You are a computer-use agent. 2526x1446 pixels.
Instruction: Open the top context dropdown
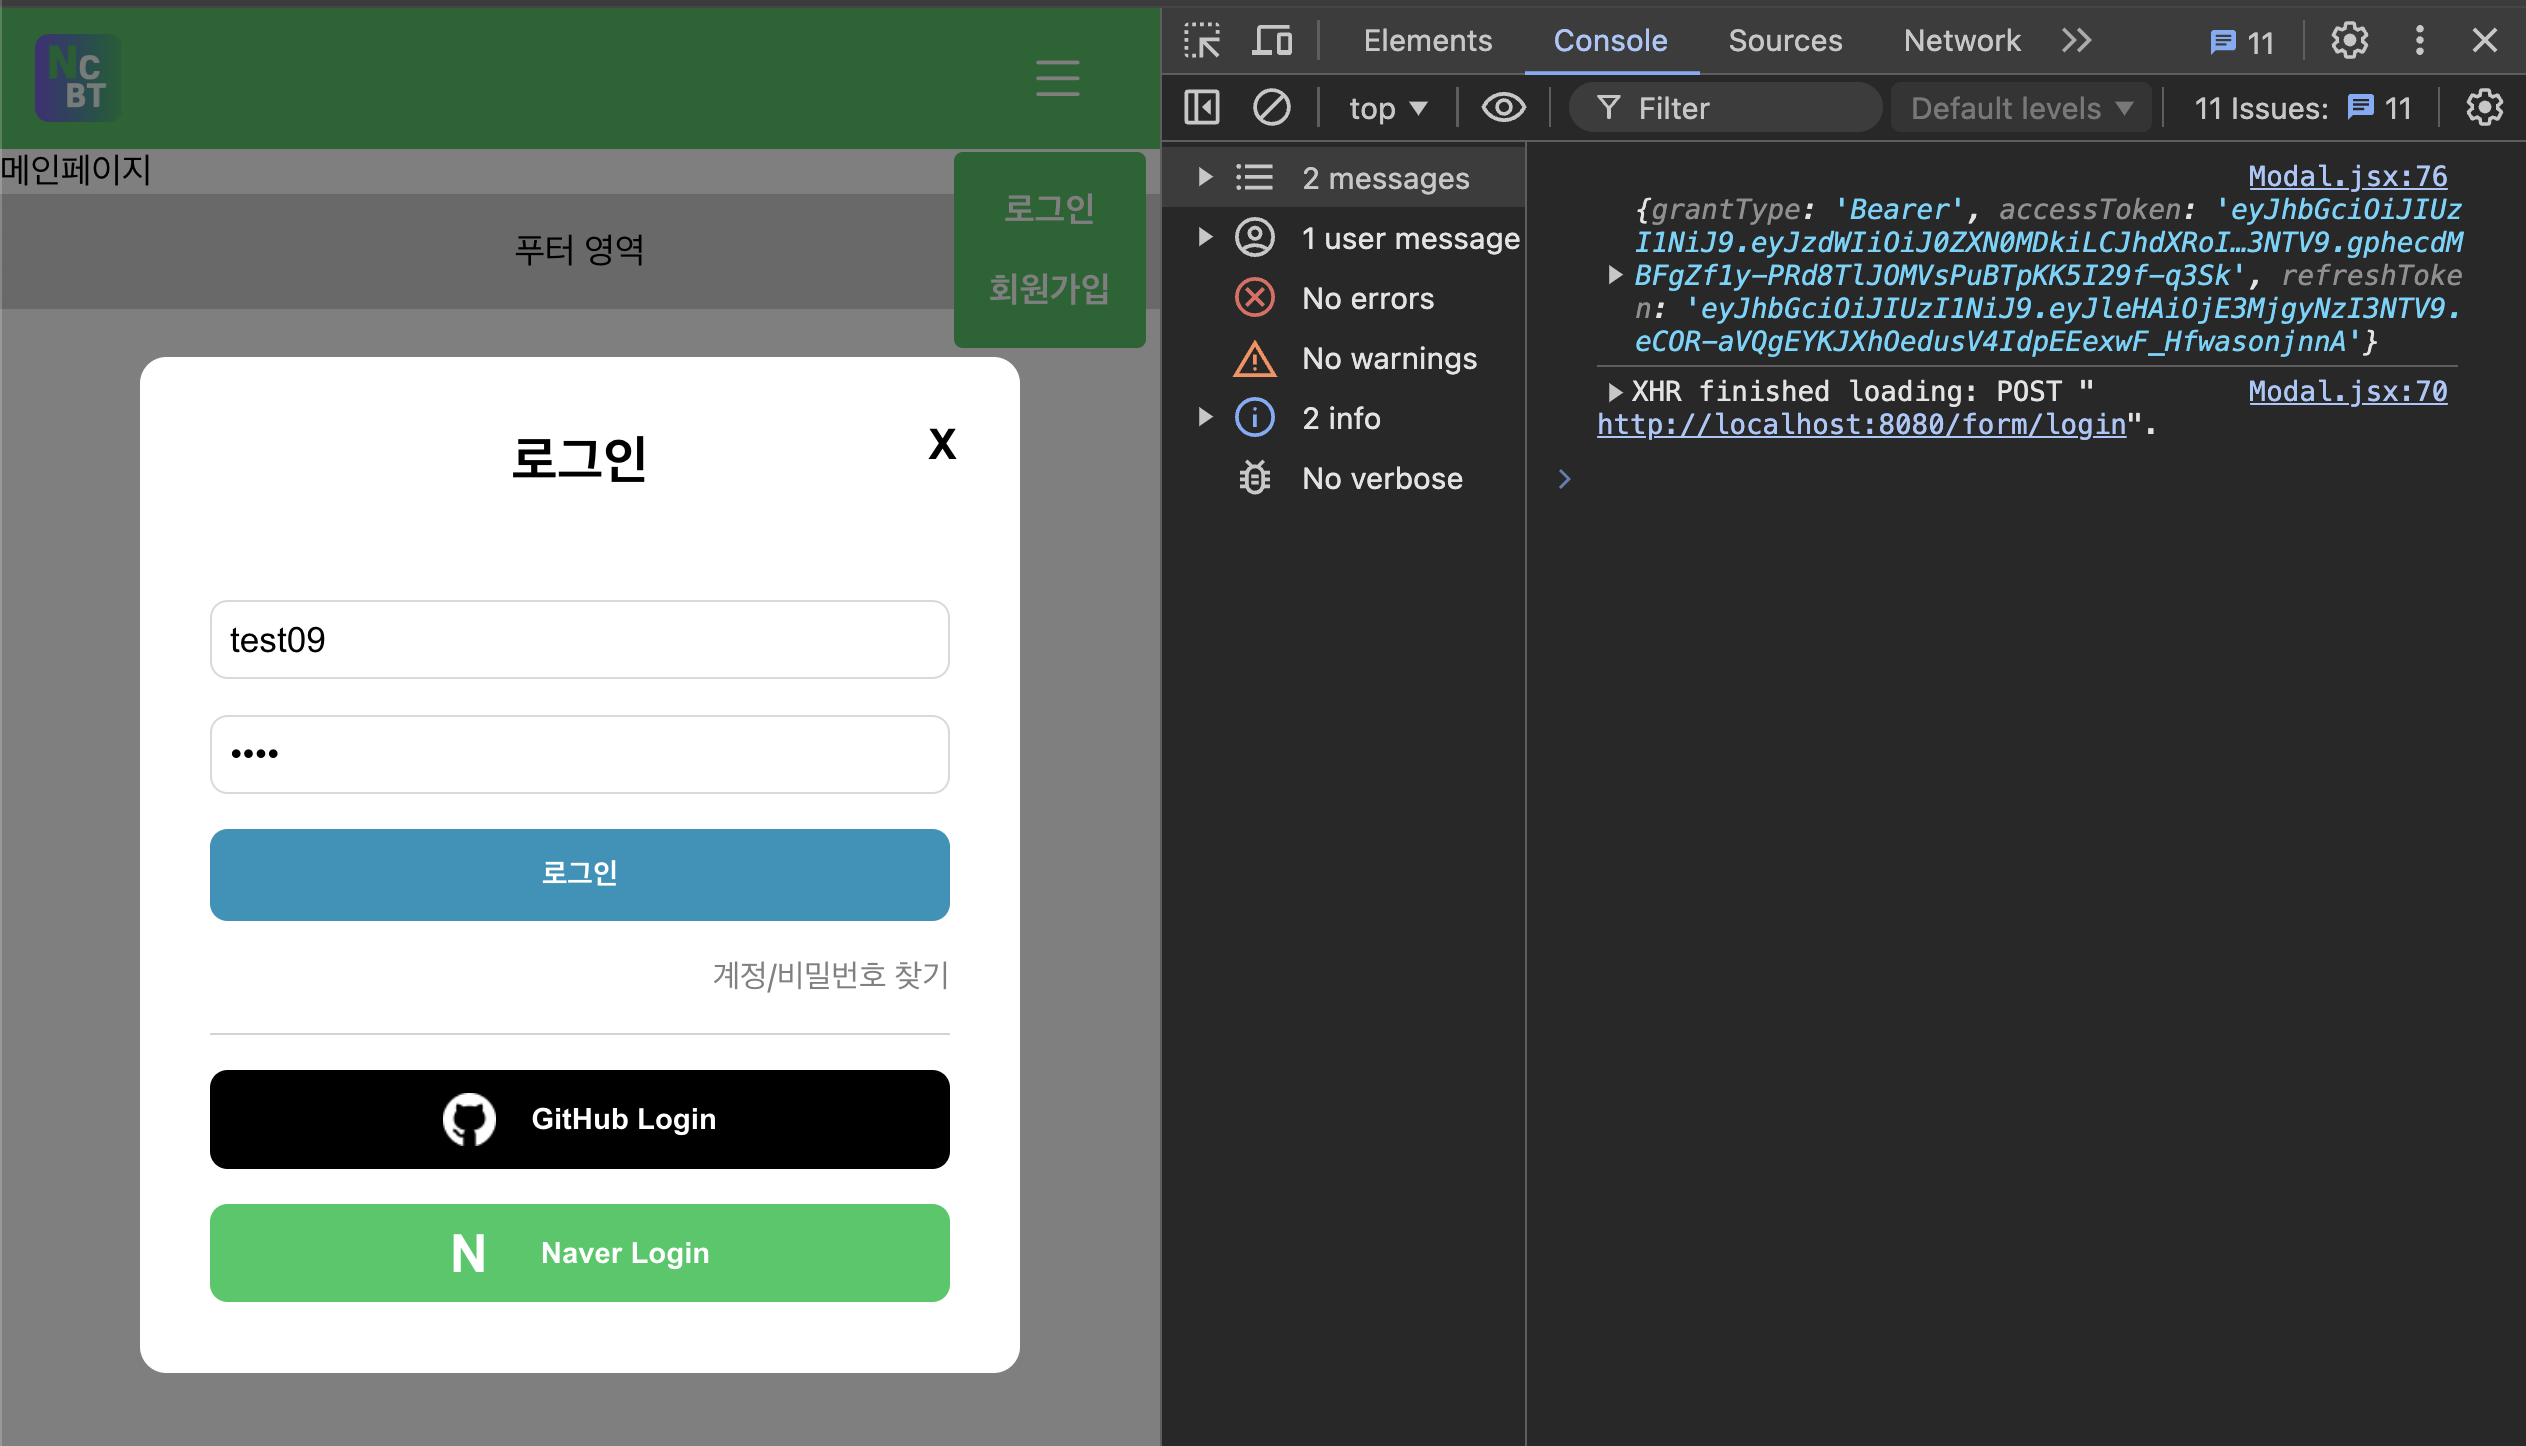click(1387, 108)
